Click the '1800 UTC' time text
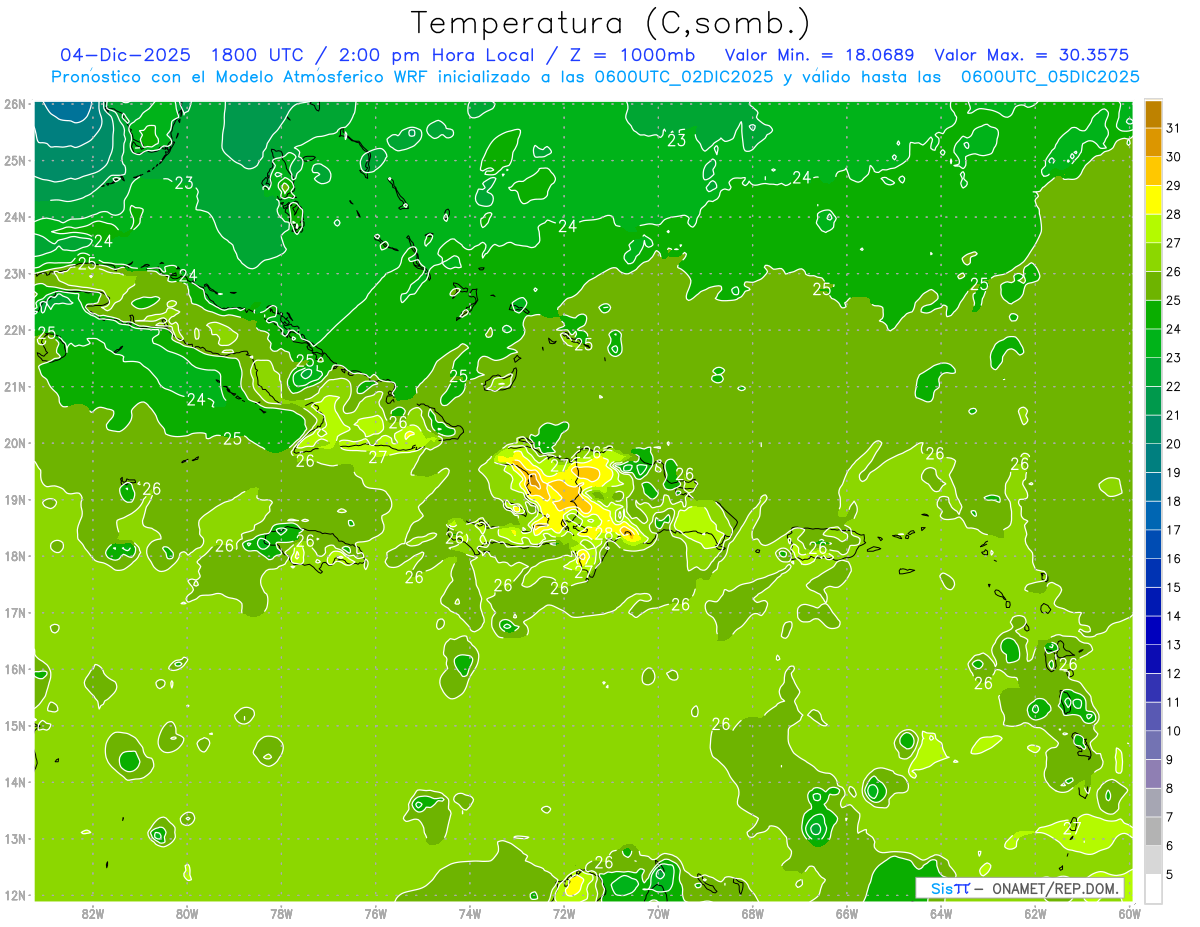This screenshot has width=1200, height=927. click(258, 55)
